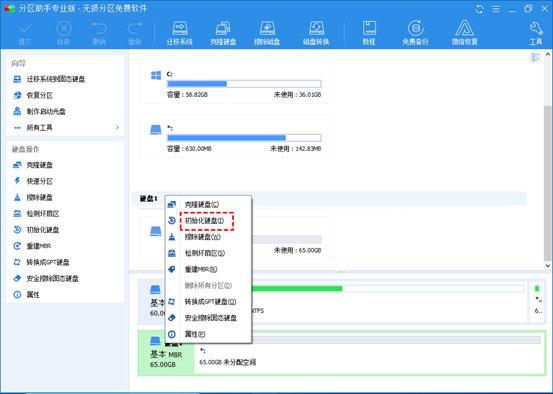Click 快速分区 in the sidebar
553x394 pixels.
(x=39, y=181)
